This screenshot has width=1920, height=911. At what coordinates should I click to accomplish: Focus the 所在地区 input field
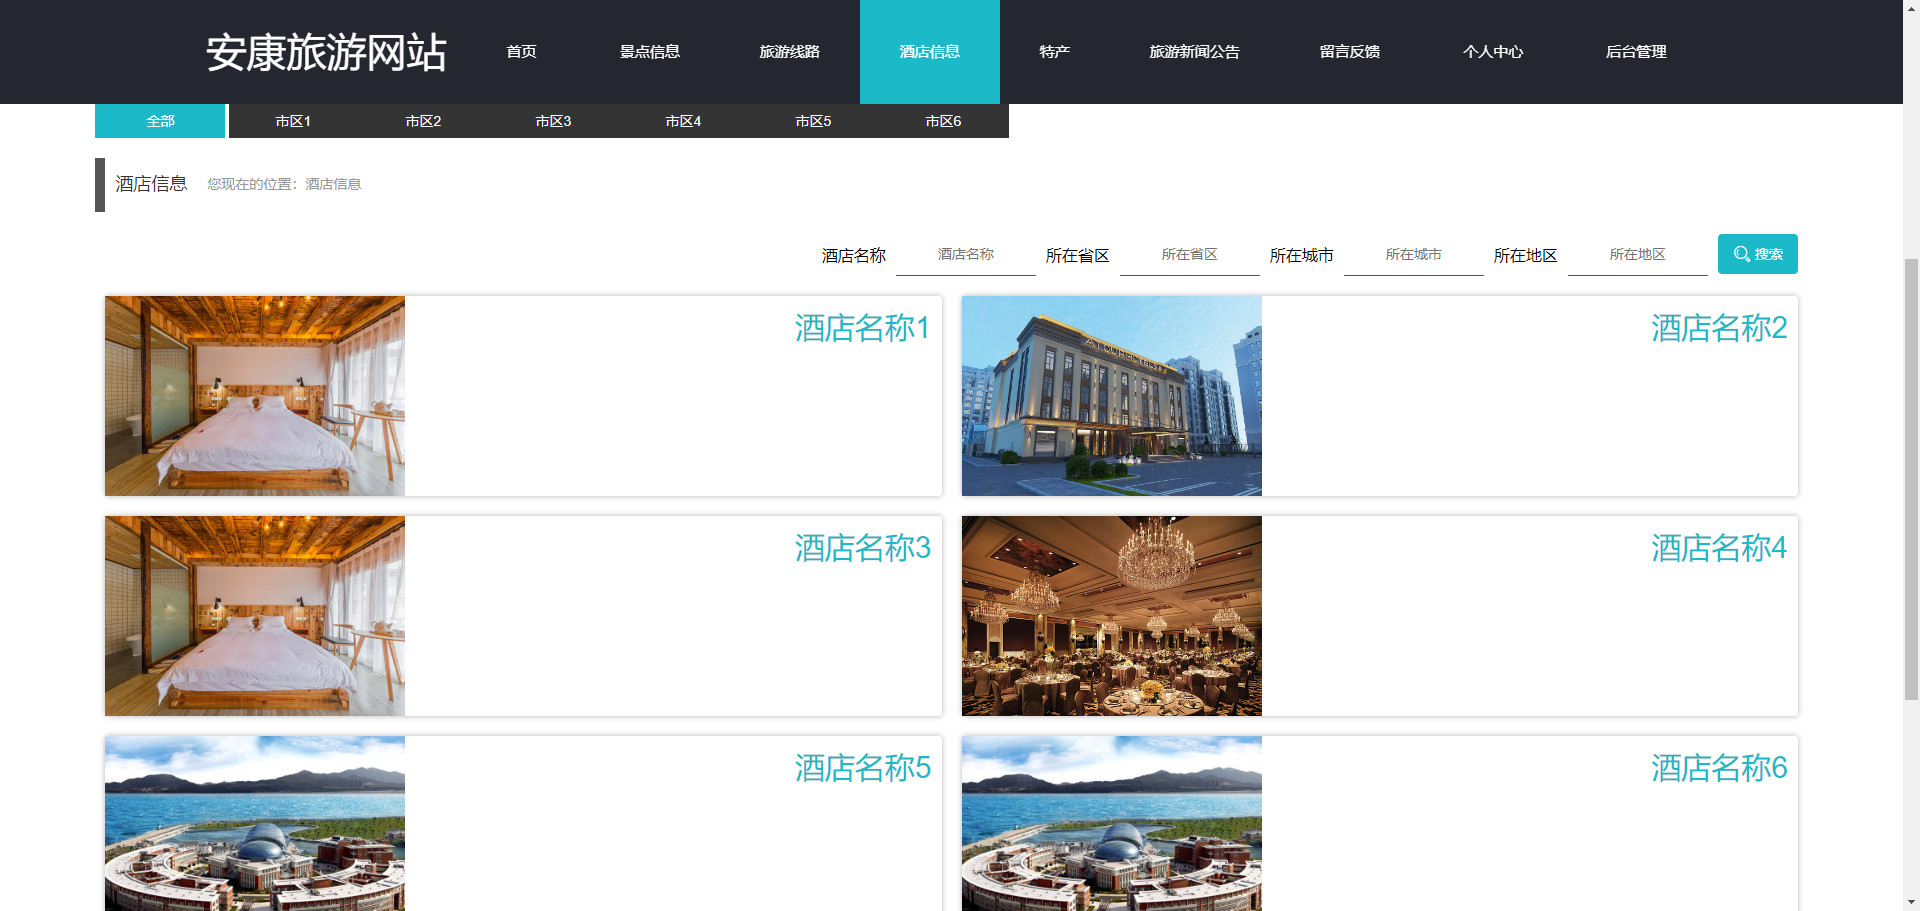point(1638,255)
